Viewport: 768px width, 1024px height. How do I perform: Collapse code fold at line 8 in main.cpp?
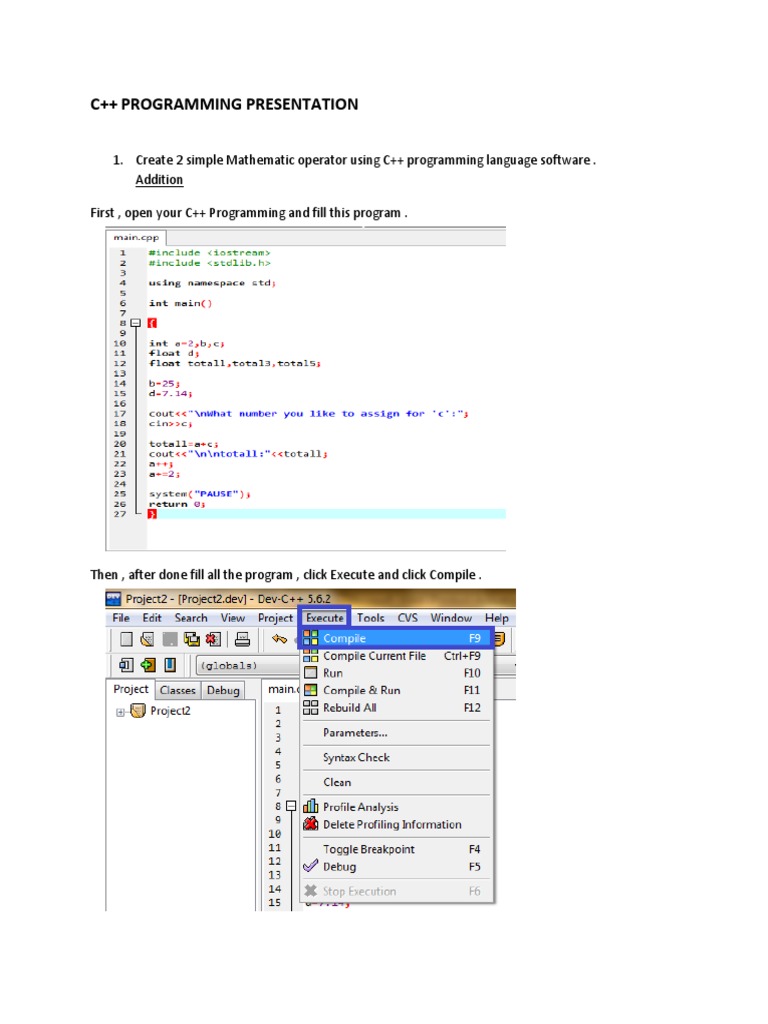point(135,323)
